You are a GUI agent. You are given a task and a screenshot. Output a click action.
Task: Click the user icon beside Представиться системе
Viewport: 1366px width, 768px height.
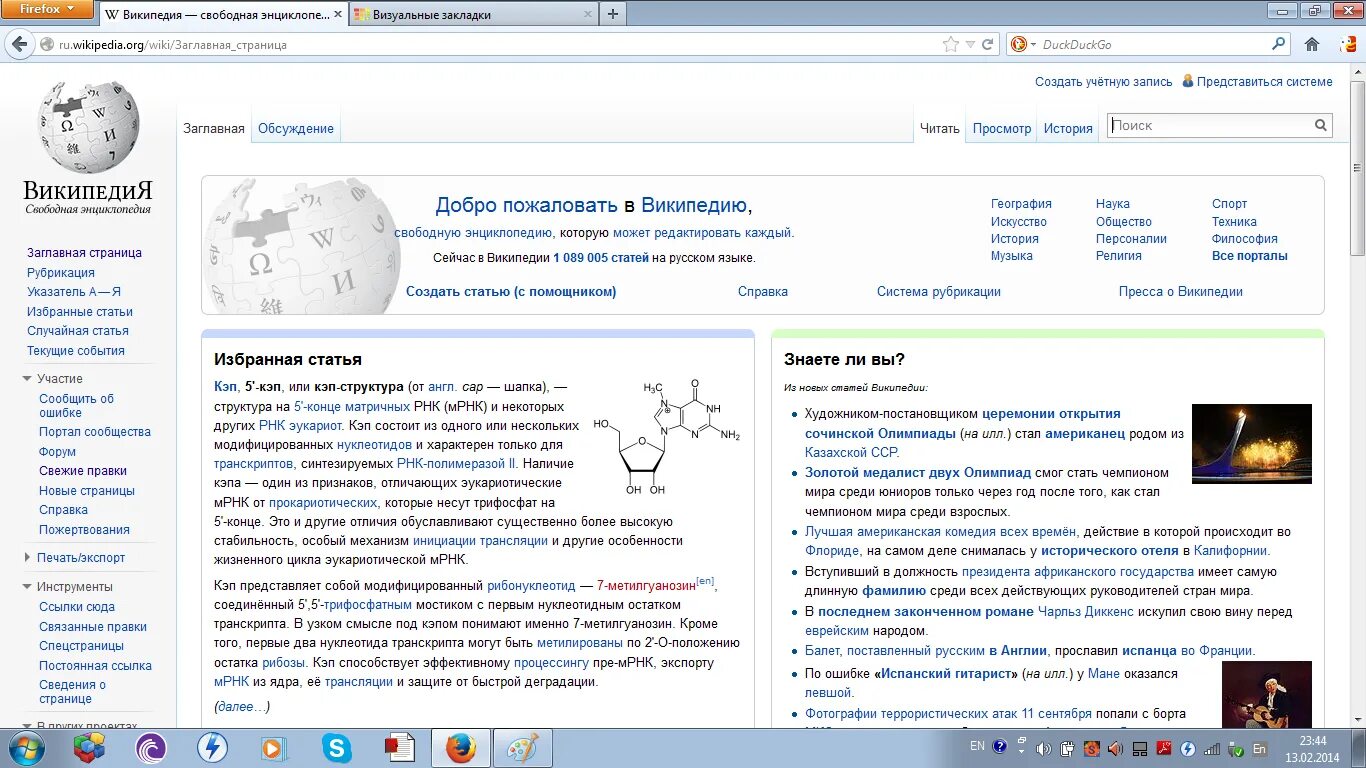tap(1188, 81)
